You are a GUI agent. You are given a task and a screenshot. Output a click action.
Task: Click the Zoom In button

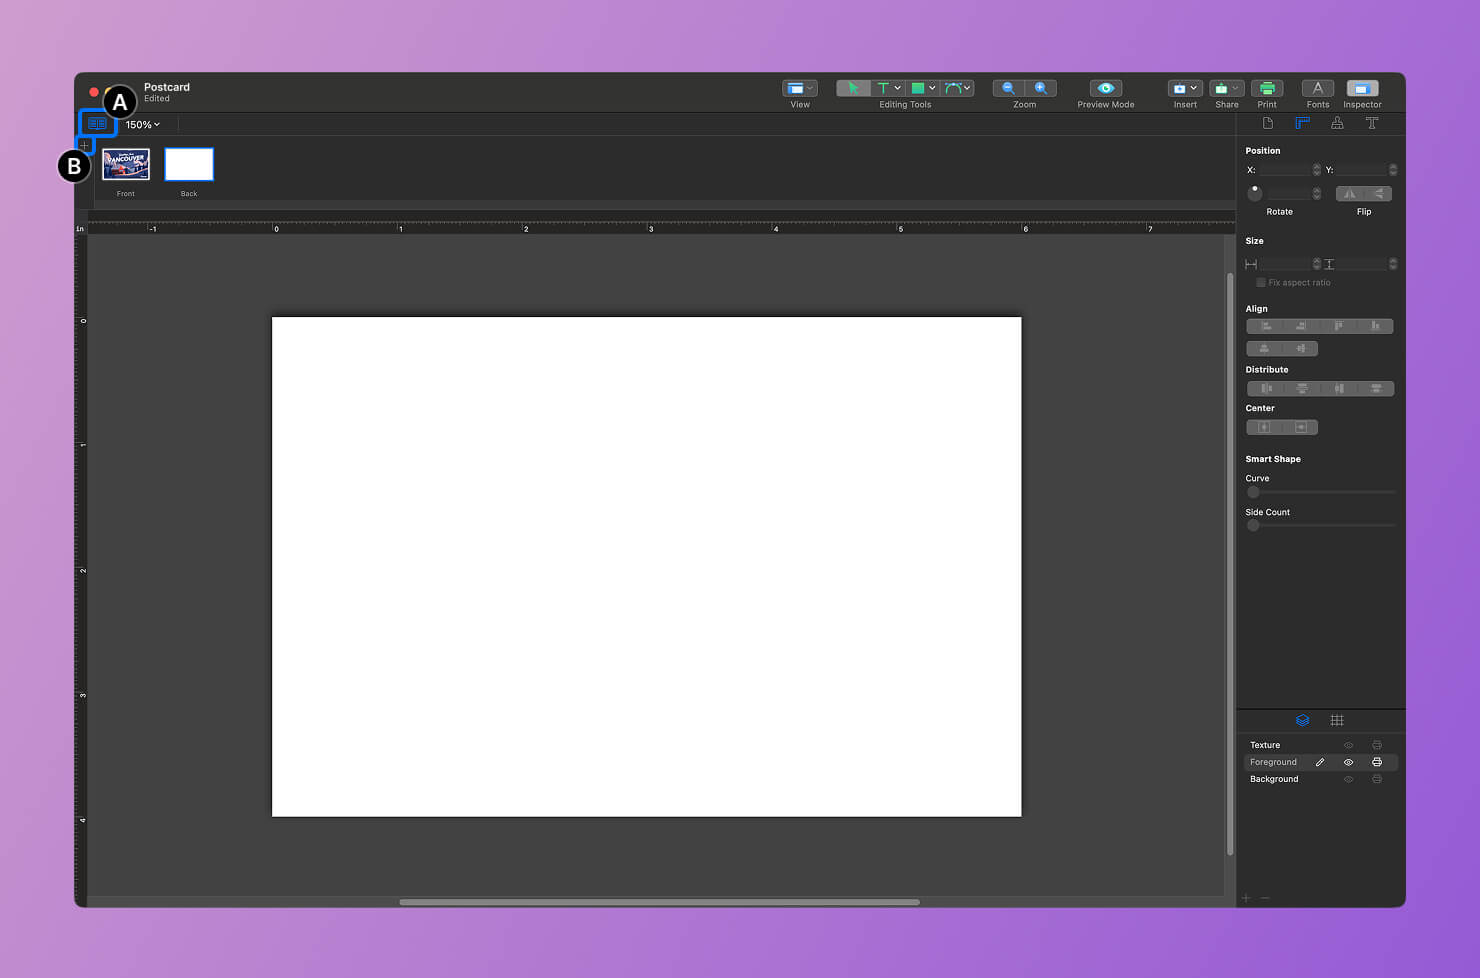coord(1042,88)
